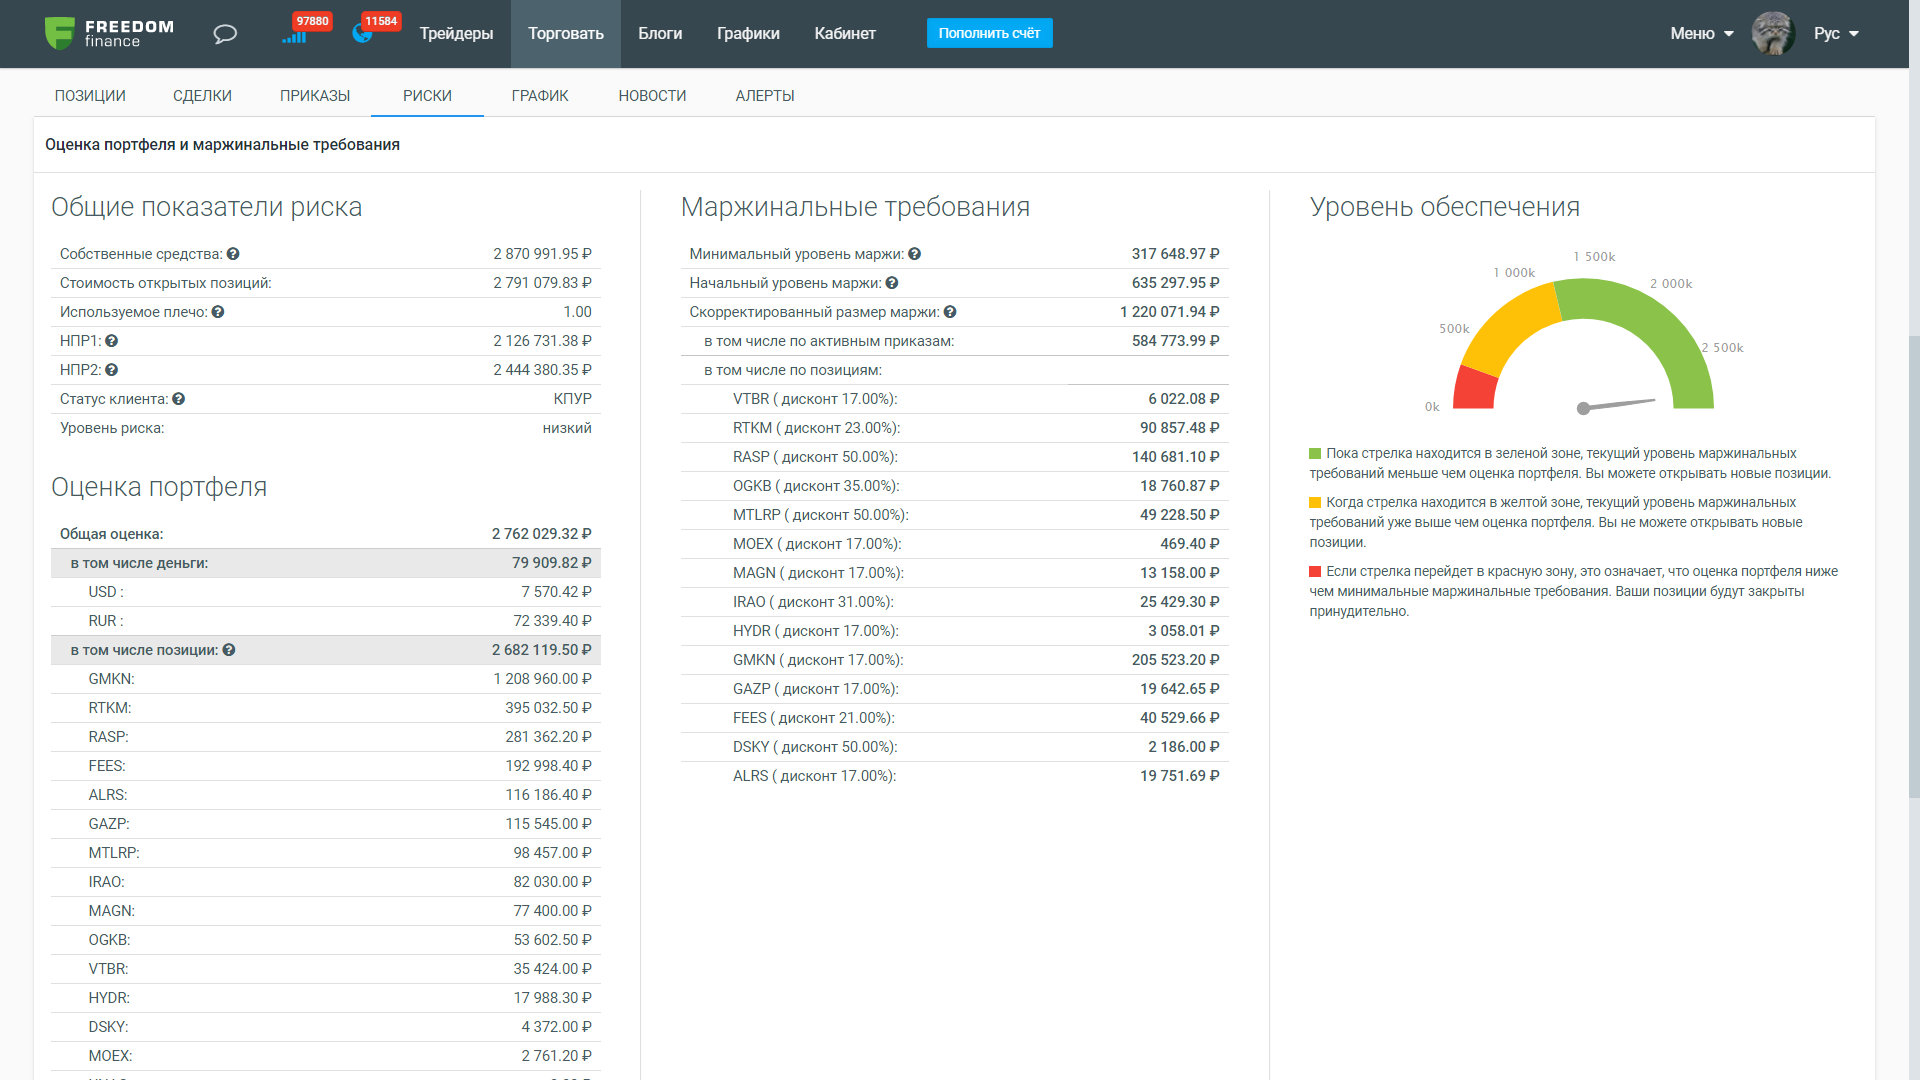Switch to the ПОЗИЦИИ tab
Image resolution: width=1920 pixels, height=1080 pixels.
pyautogui.click(x=90, y=96)
